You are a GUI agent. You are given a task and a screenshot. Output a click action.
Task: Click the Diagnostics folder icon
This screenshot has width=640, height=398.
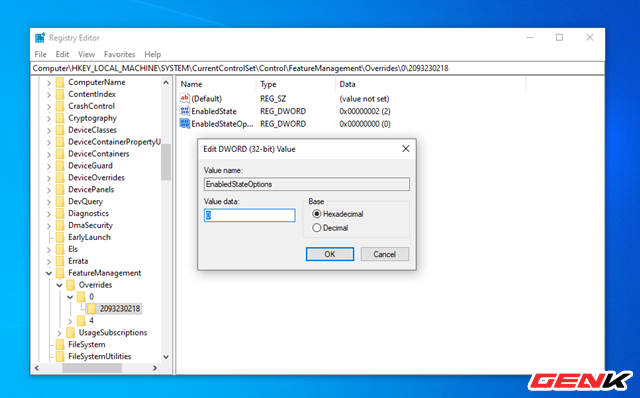[x=60, y=213]
